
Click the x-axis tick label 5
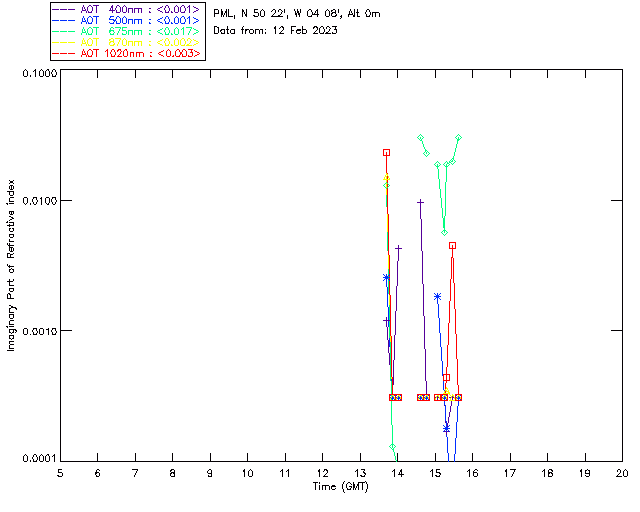click(60, 473)
